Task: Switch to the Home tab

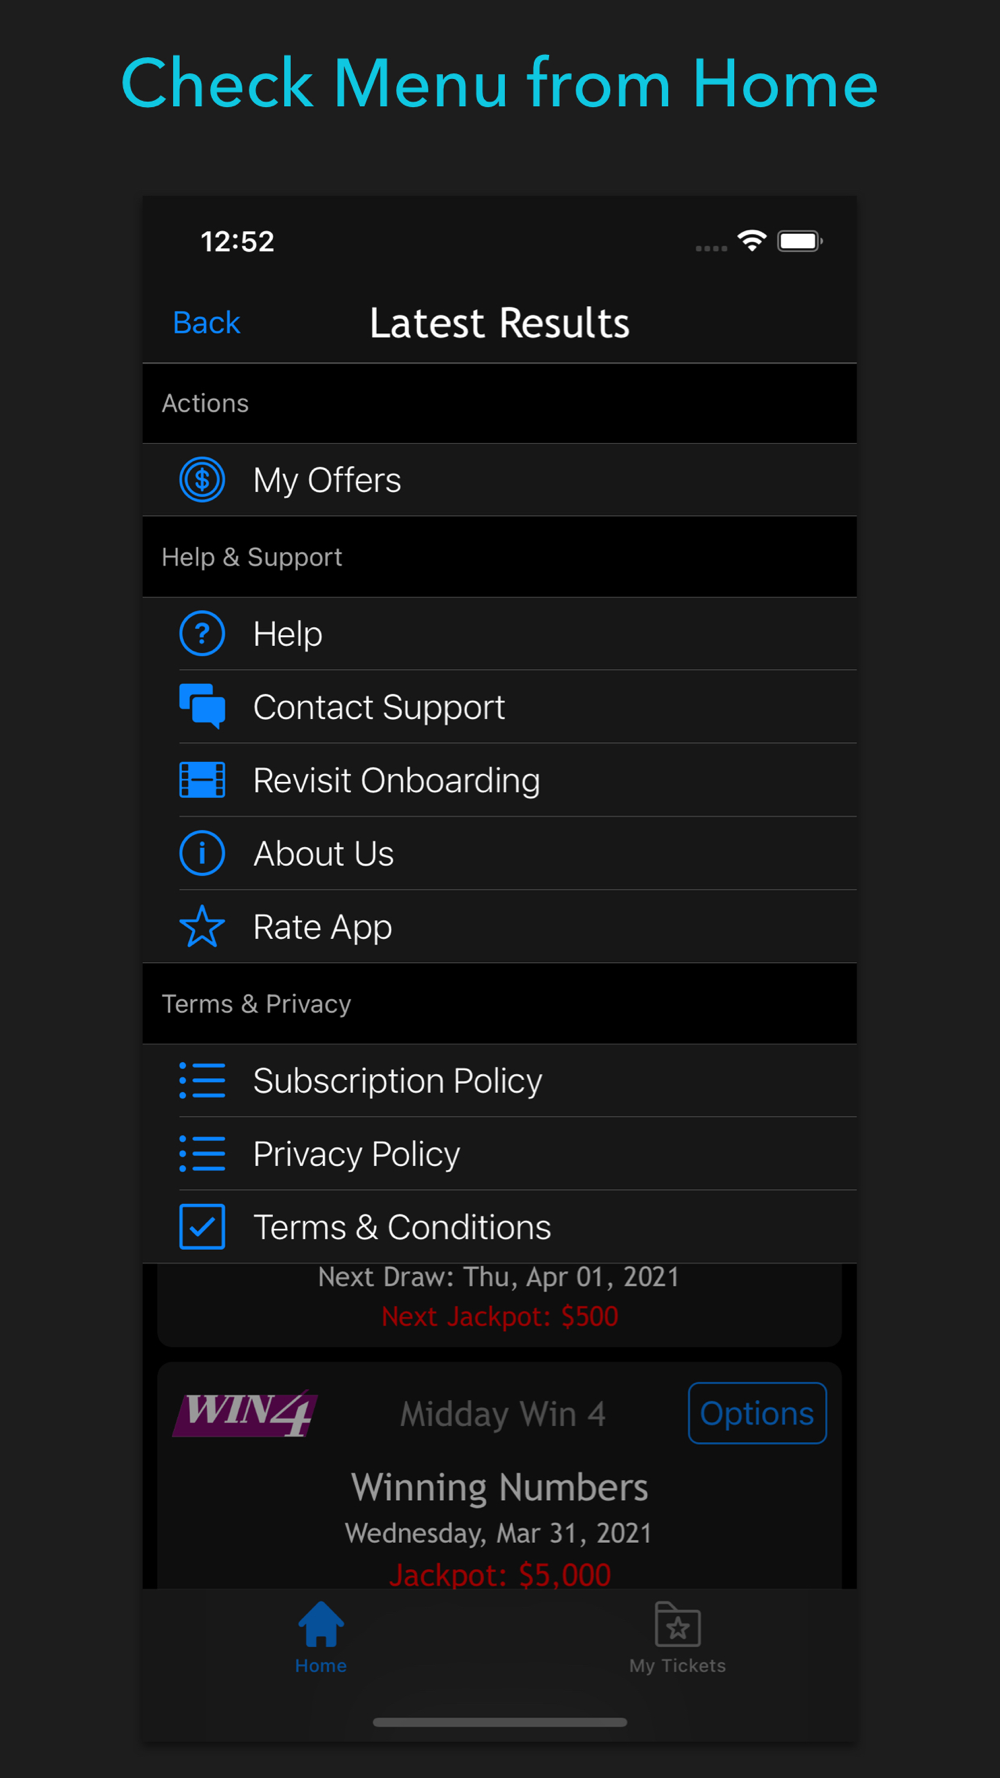Action: point(321,1638)
